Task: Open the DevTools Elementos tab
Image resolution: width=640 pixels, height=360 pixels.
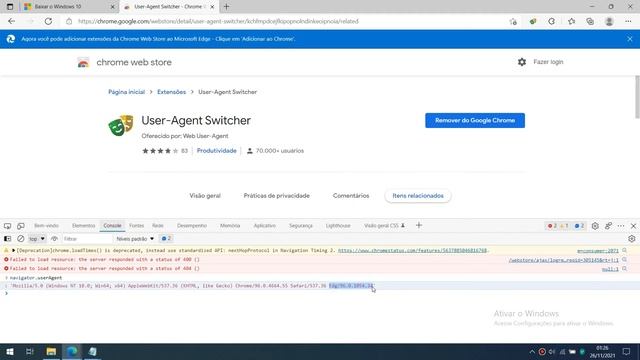Action: click(x=84, y=226)
